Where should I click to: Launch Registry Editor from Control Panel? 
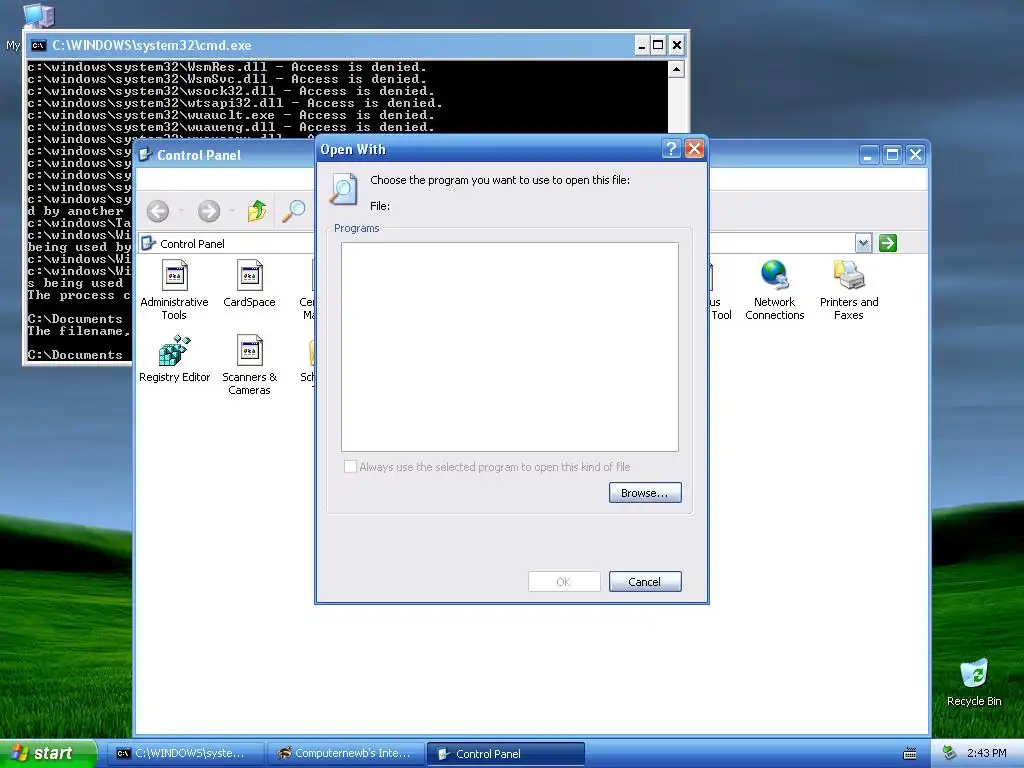174,359
